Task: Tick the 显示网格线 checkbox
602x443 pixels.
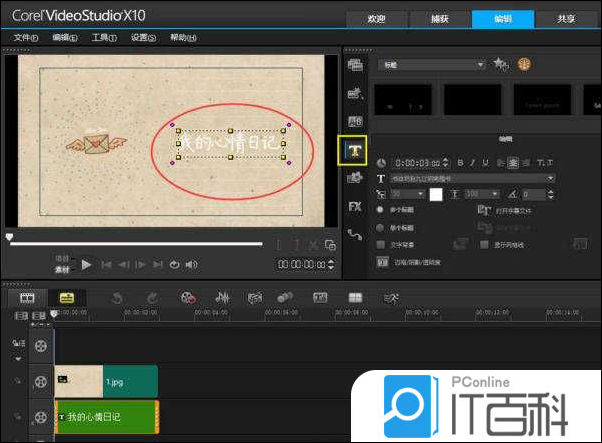Action: (x=484, y=243)
